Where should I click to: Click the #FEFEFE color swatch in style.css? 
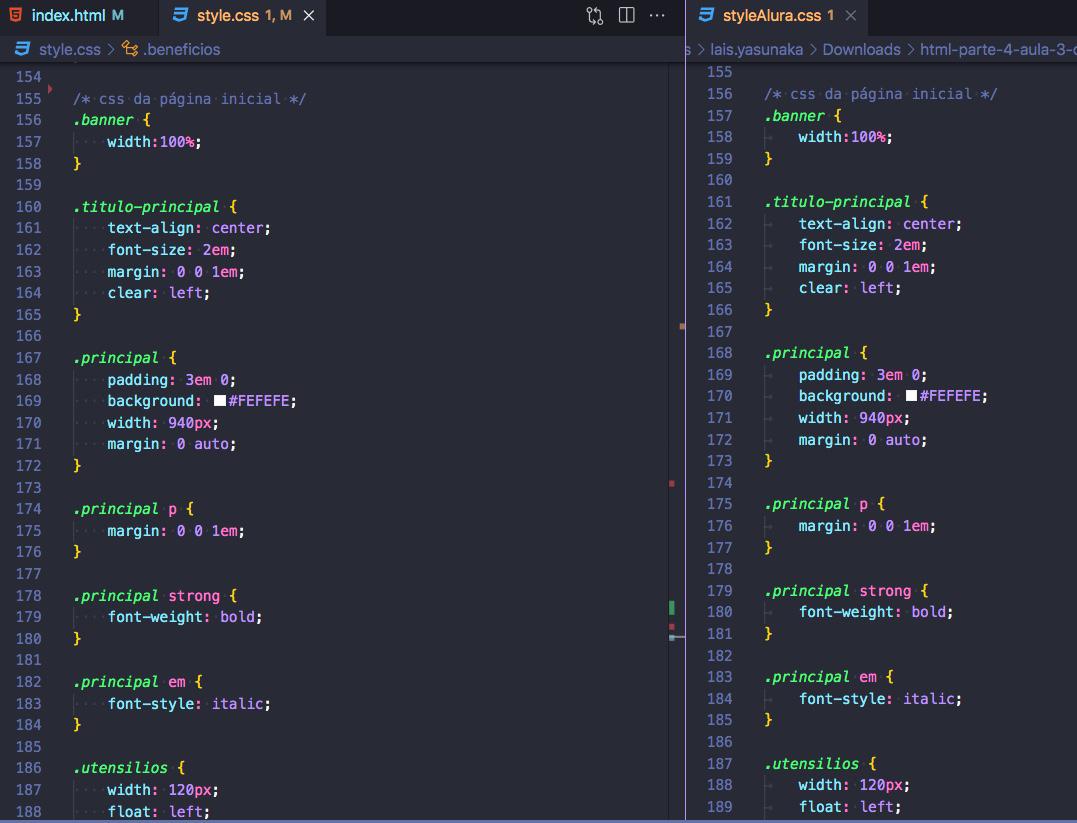[x=220, y=401]
